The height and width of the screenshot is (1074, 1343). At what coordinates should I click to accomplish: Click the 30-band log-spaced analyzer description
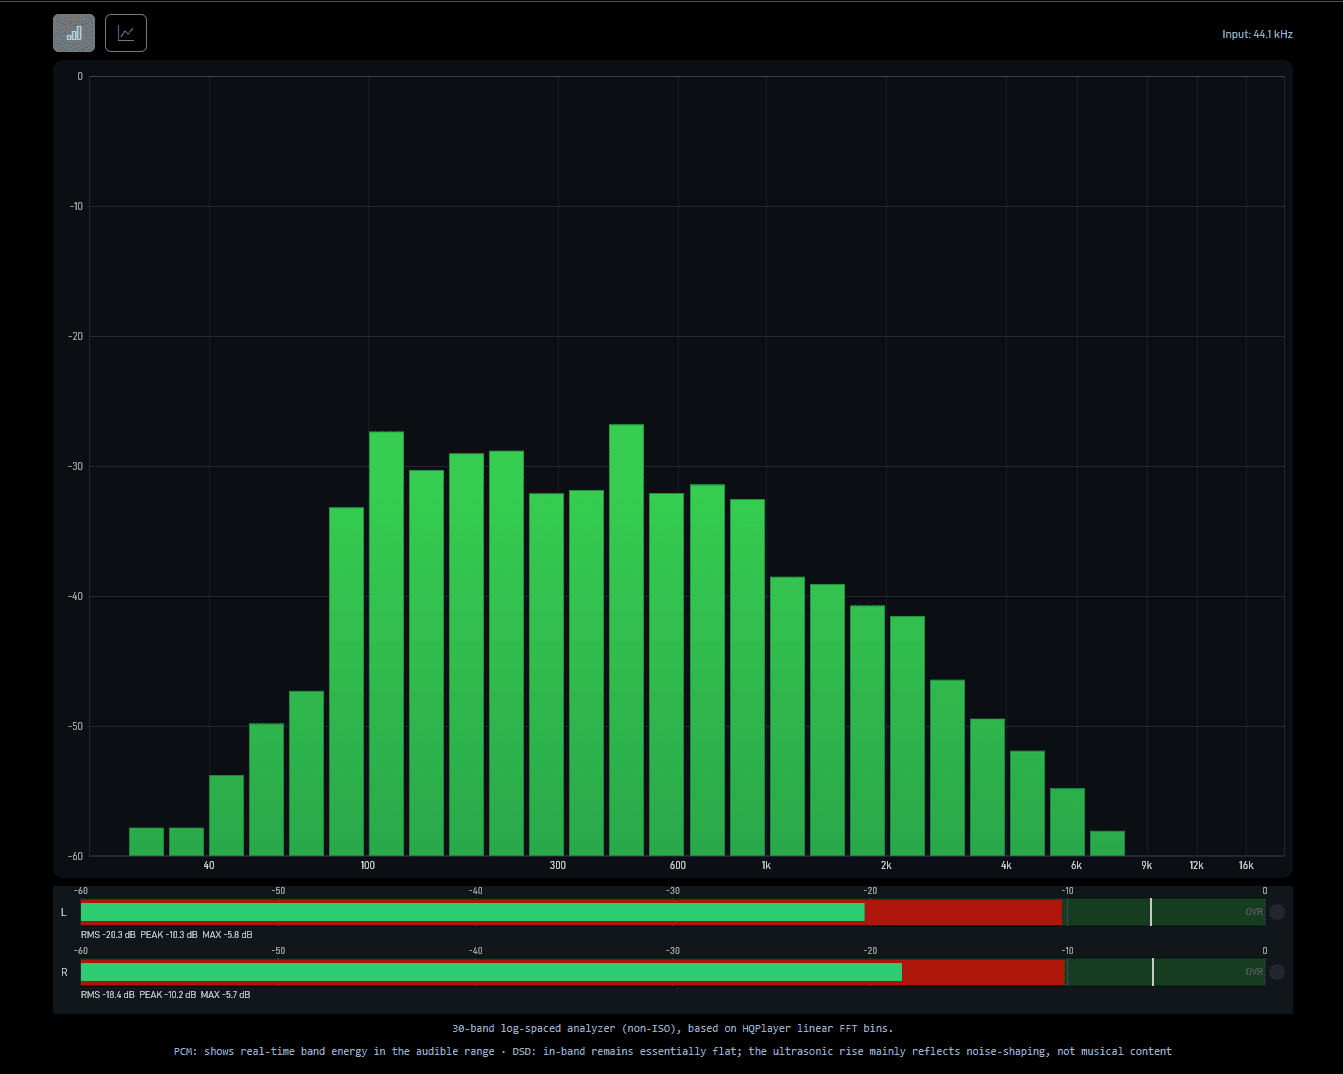pos(672,1028)
